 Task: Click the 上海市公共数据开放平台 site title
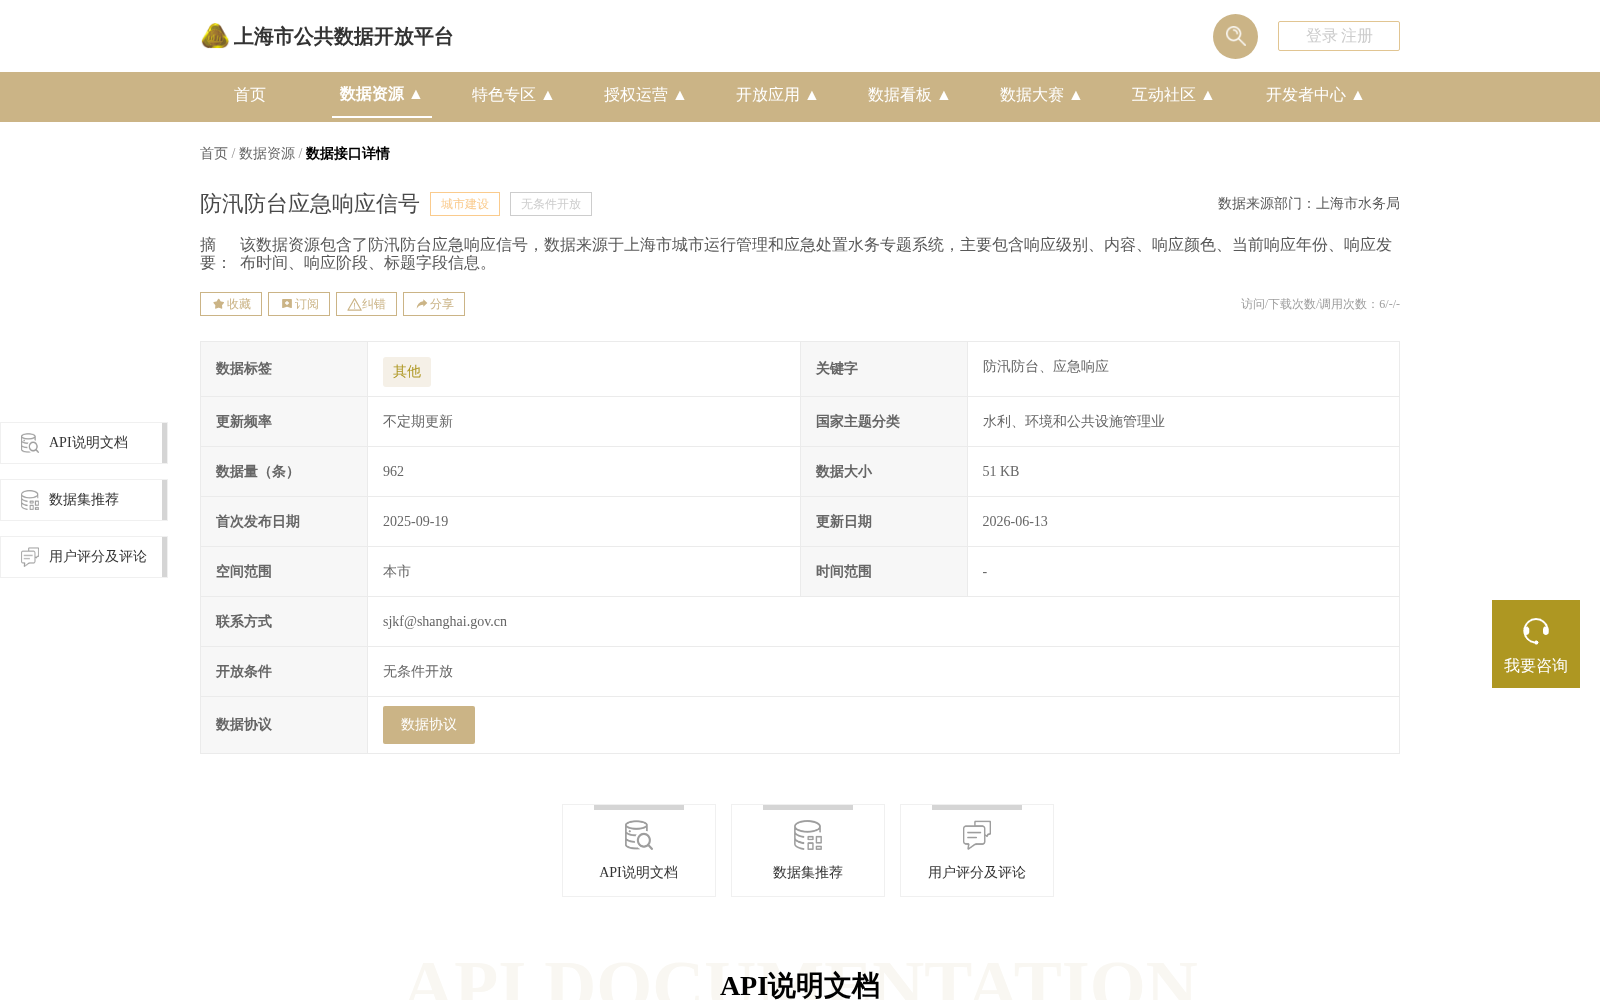343,37
